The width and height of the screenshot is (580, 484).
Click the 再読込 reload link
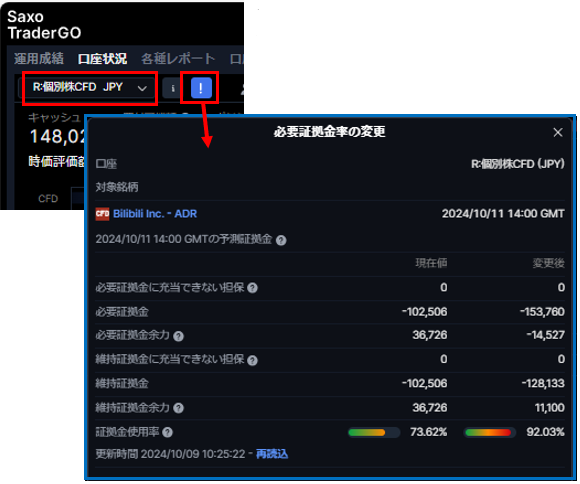click(272, 454)
